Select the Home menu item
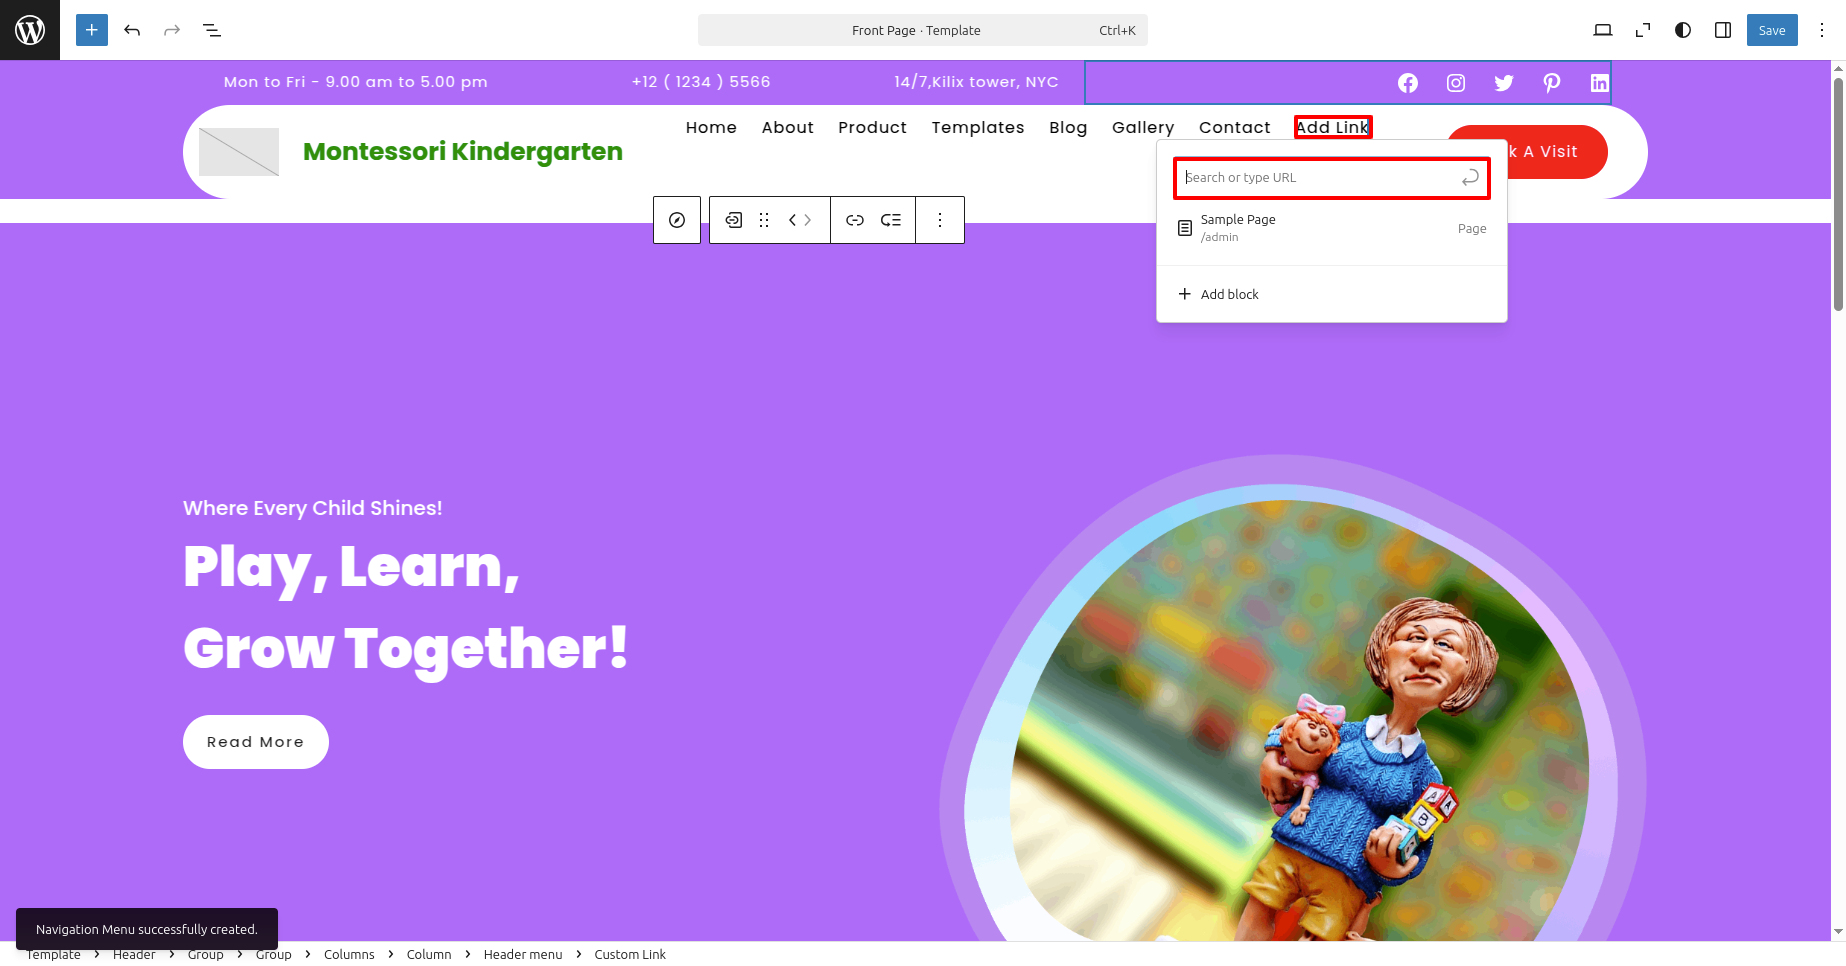 coord(711,127)
